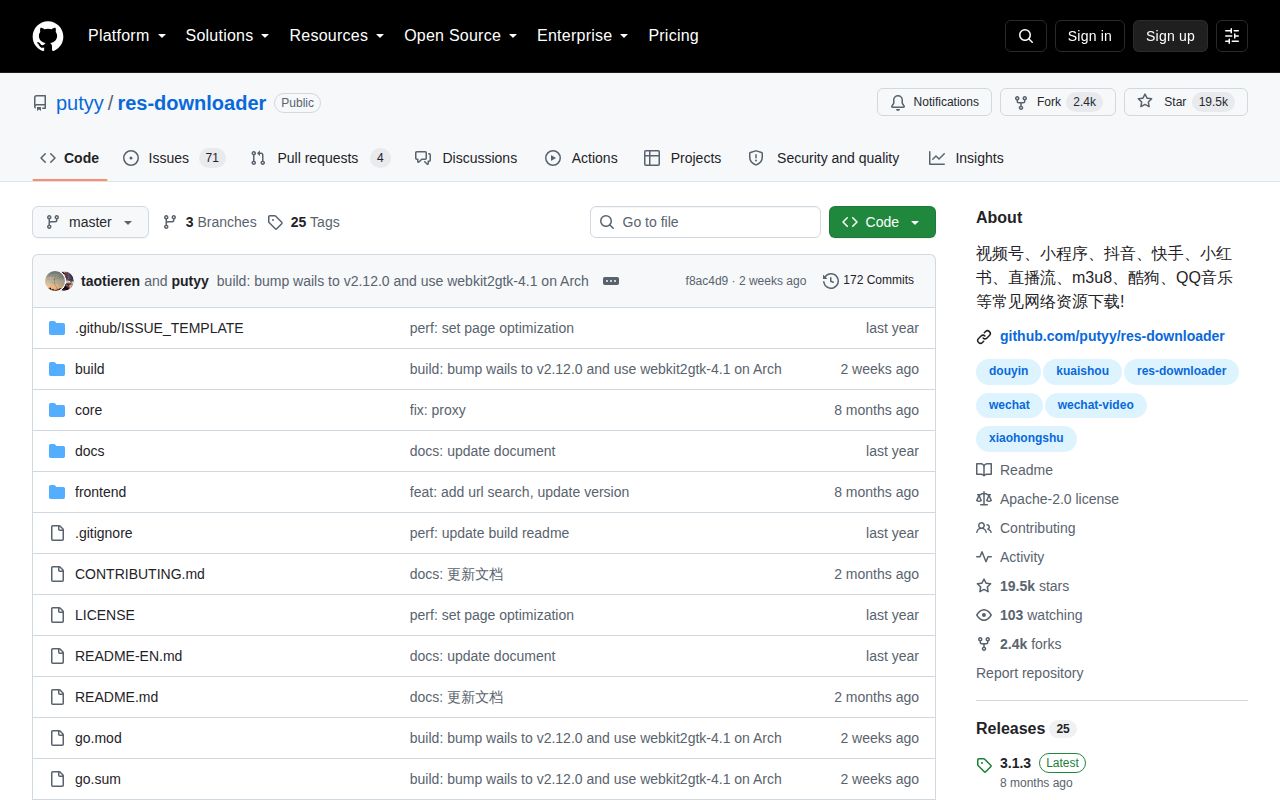1280x800 pixels.
Task: Open the putyy owner link
Action: (x=80, y=103)
